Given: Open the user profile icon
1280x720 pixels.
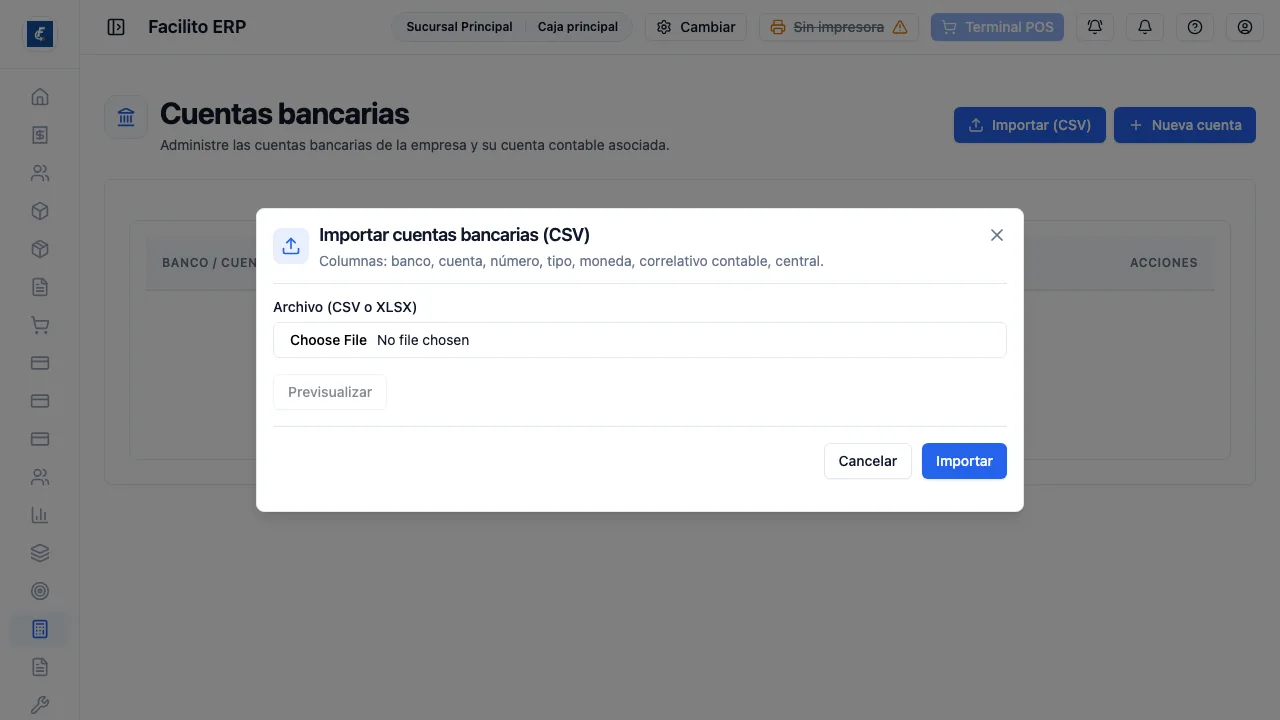Looking at the screenshot, I should coord(1245,27).
